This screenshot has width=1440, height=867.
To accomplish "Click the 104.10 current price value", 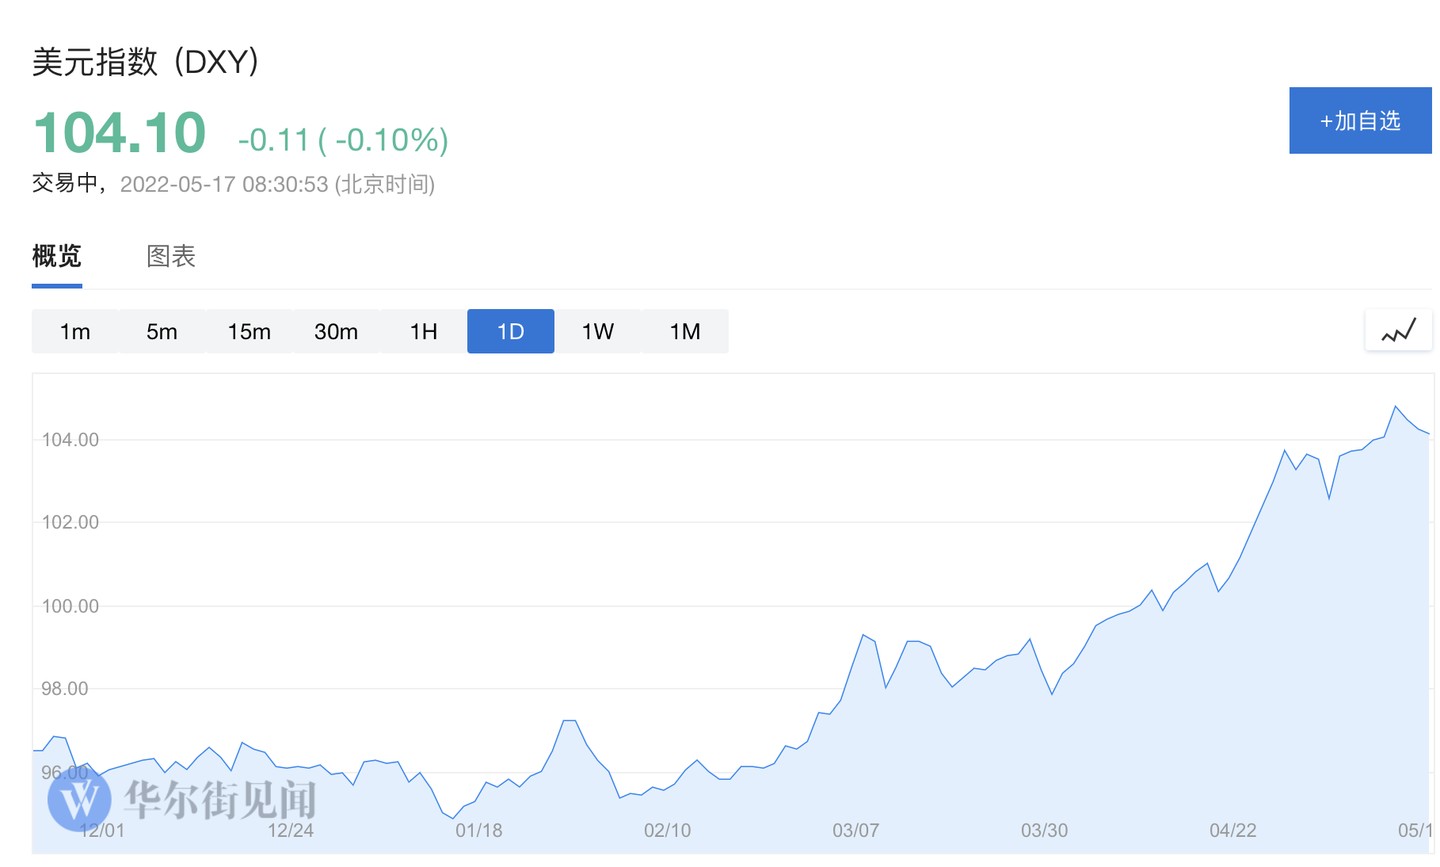I will [120, 133].
